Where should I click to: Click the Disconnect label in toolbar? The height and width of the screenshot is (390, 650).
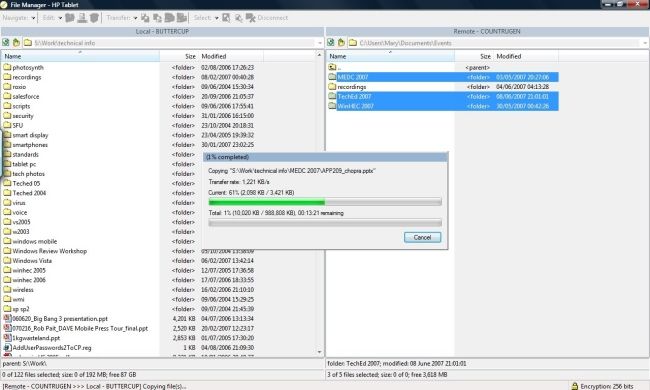click(x=272, y=18)
